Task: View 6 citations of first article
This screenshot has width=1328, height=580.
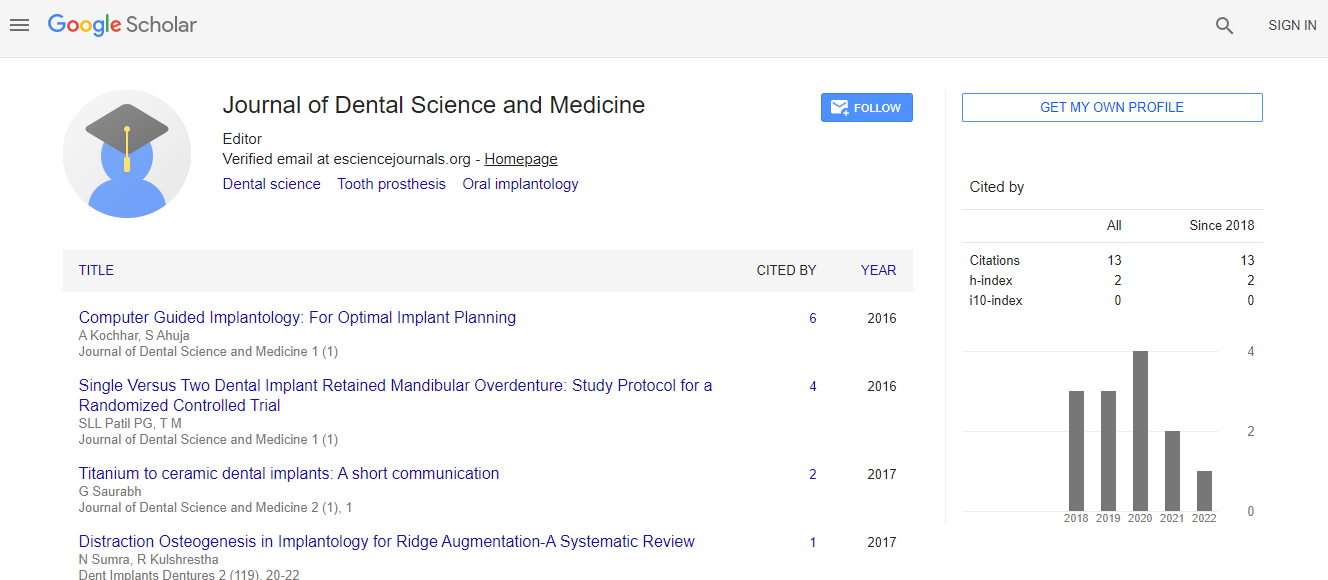Action: coord(813,319)
